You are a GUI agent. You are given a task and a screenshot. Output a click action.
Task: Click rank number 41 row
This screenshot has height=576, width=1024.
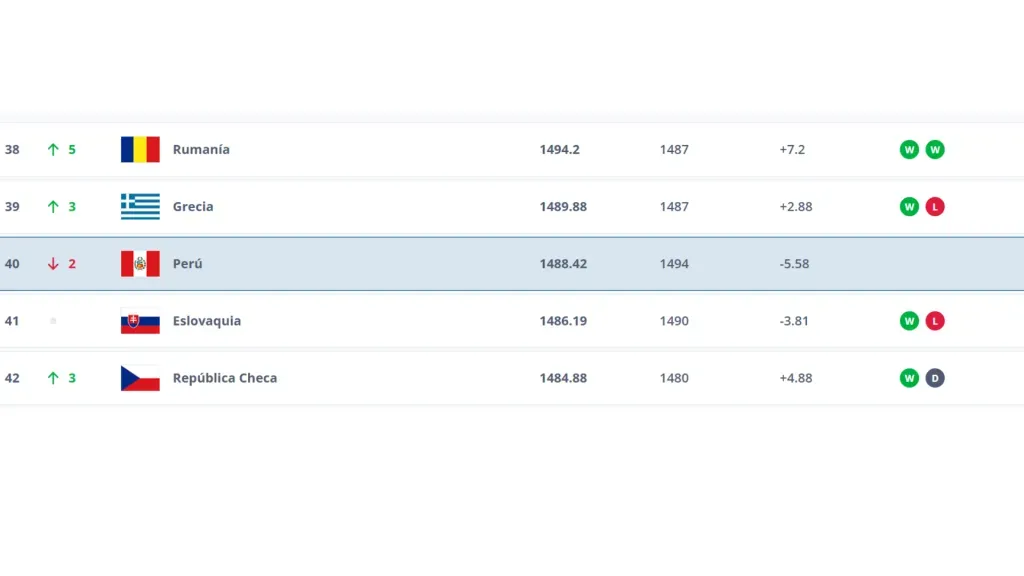[x=12, y=321]
